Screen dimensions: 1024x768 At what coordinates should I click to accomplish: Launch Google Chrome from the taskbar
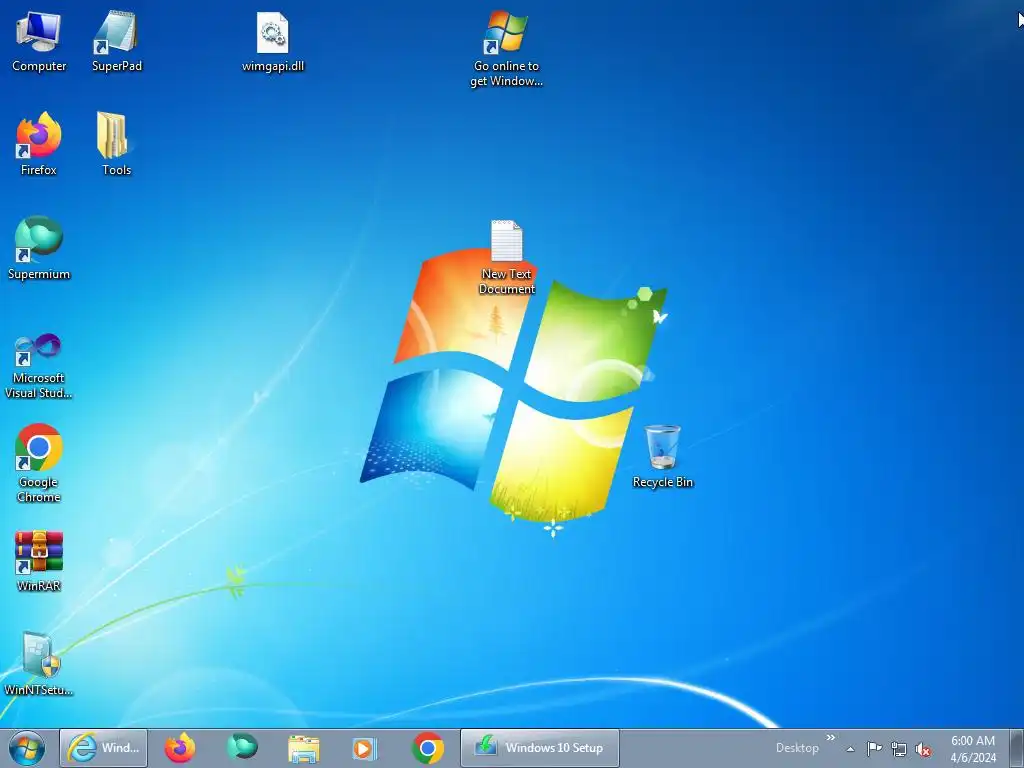tap(428, 748)
